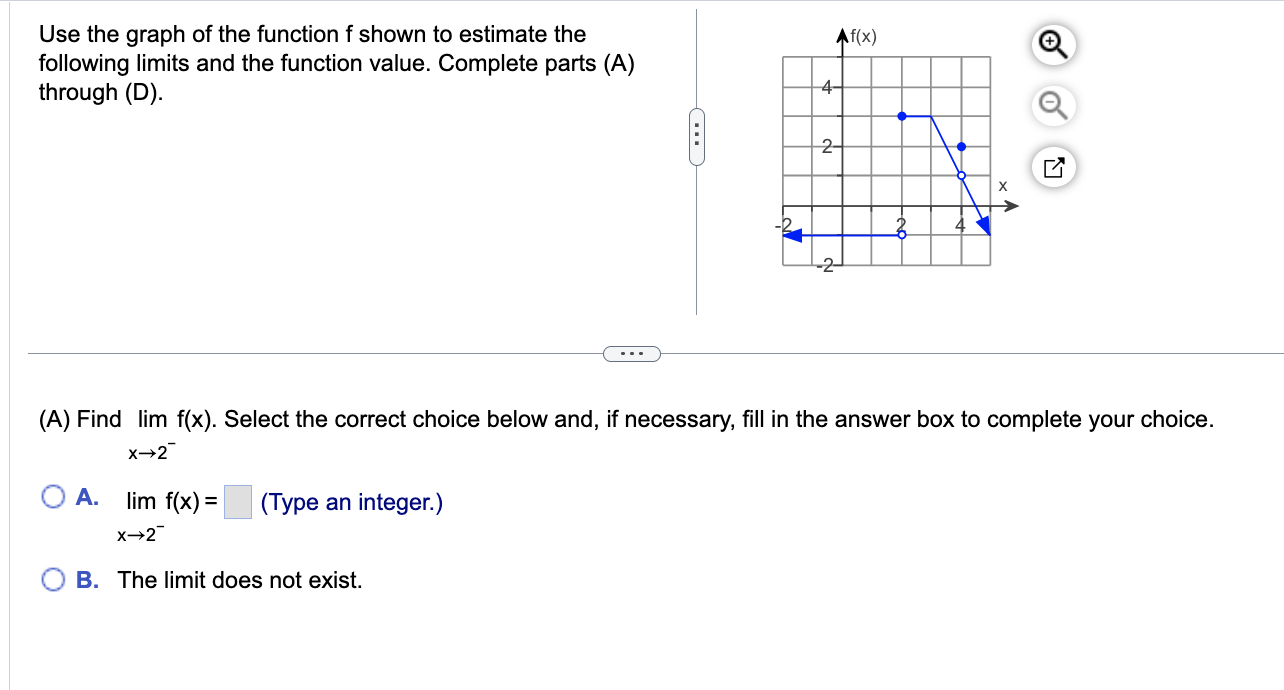Click the question prompt text in part A
This screenshot has width=1284, height=690.
pyautogui.click(x=400, y=419)
